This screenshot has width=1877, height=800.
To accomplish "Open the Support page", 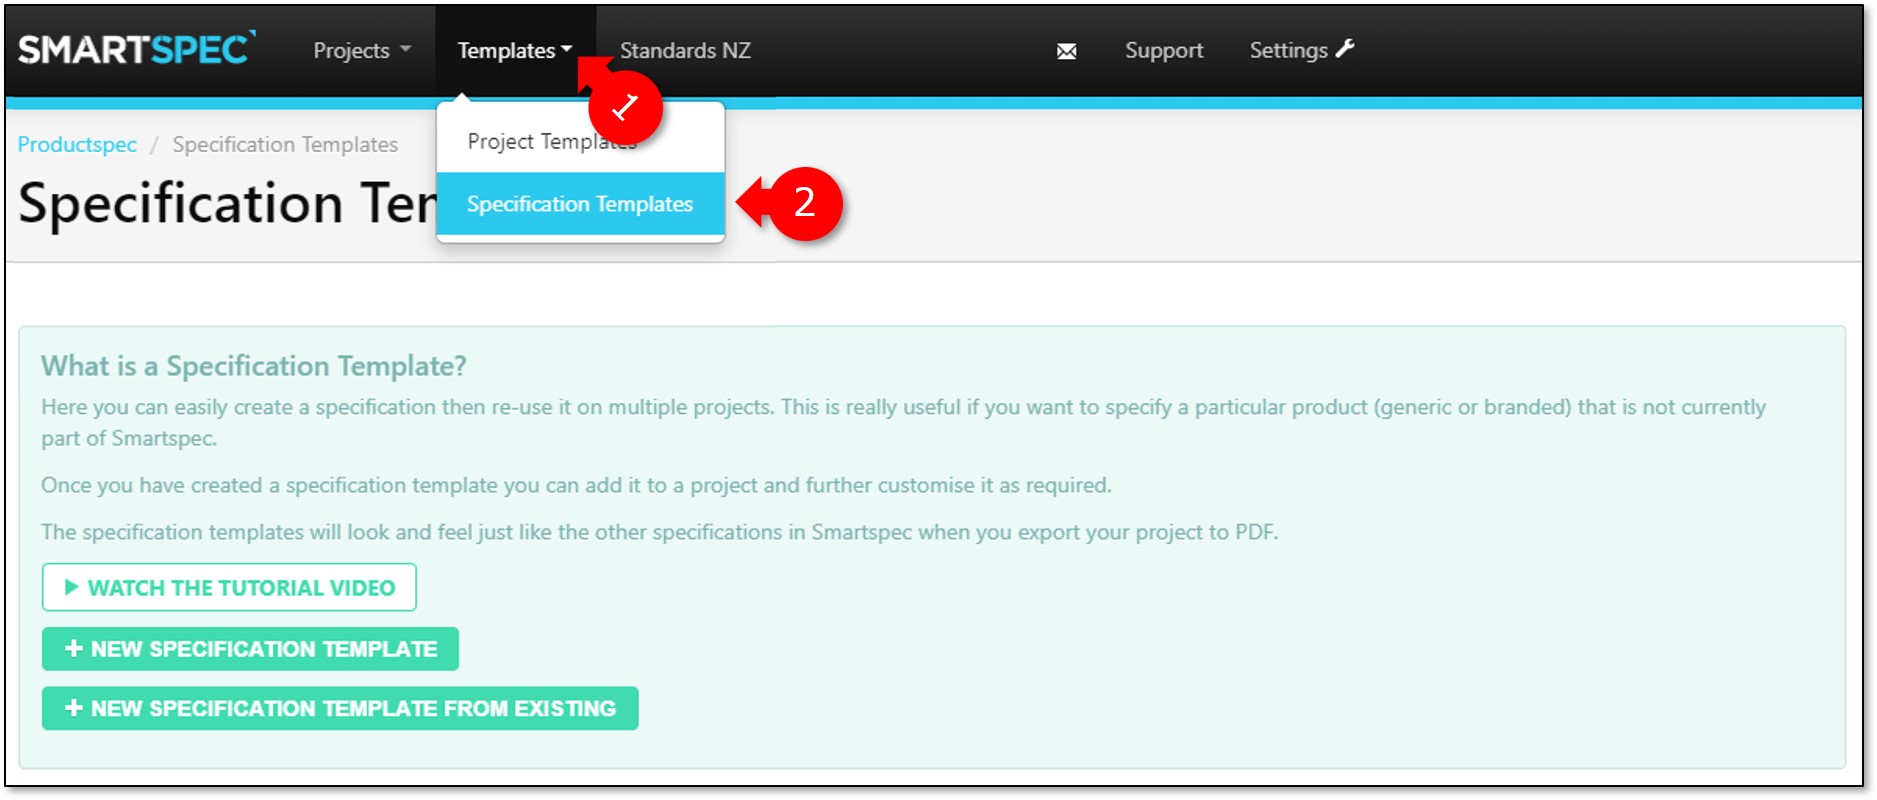I will (x=1163, y=51).
